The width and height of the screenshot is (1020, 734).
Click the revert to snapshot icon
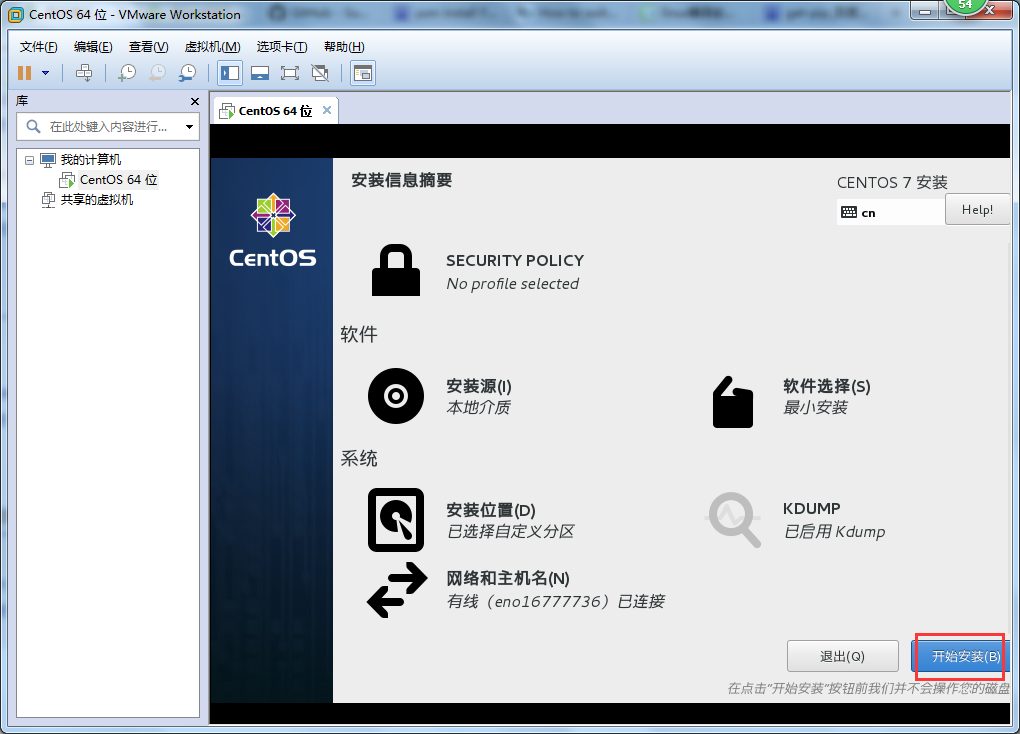point(157,73)
